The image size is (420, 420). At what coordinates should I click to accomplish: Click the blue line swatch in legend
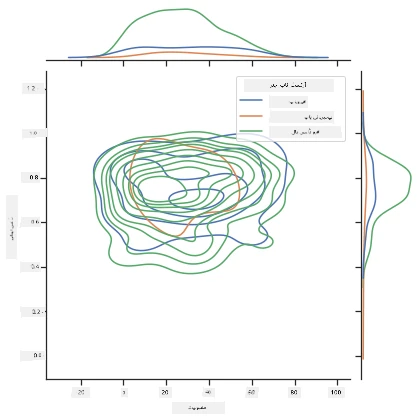251,100
